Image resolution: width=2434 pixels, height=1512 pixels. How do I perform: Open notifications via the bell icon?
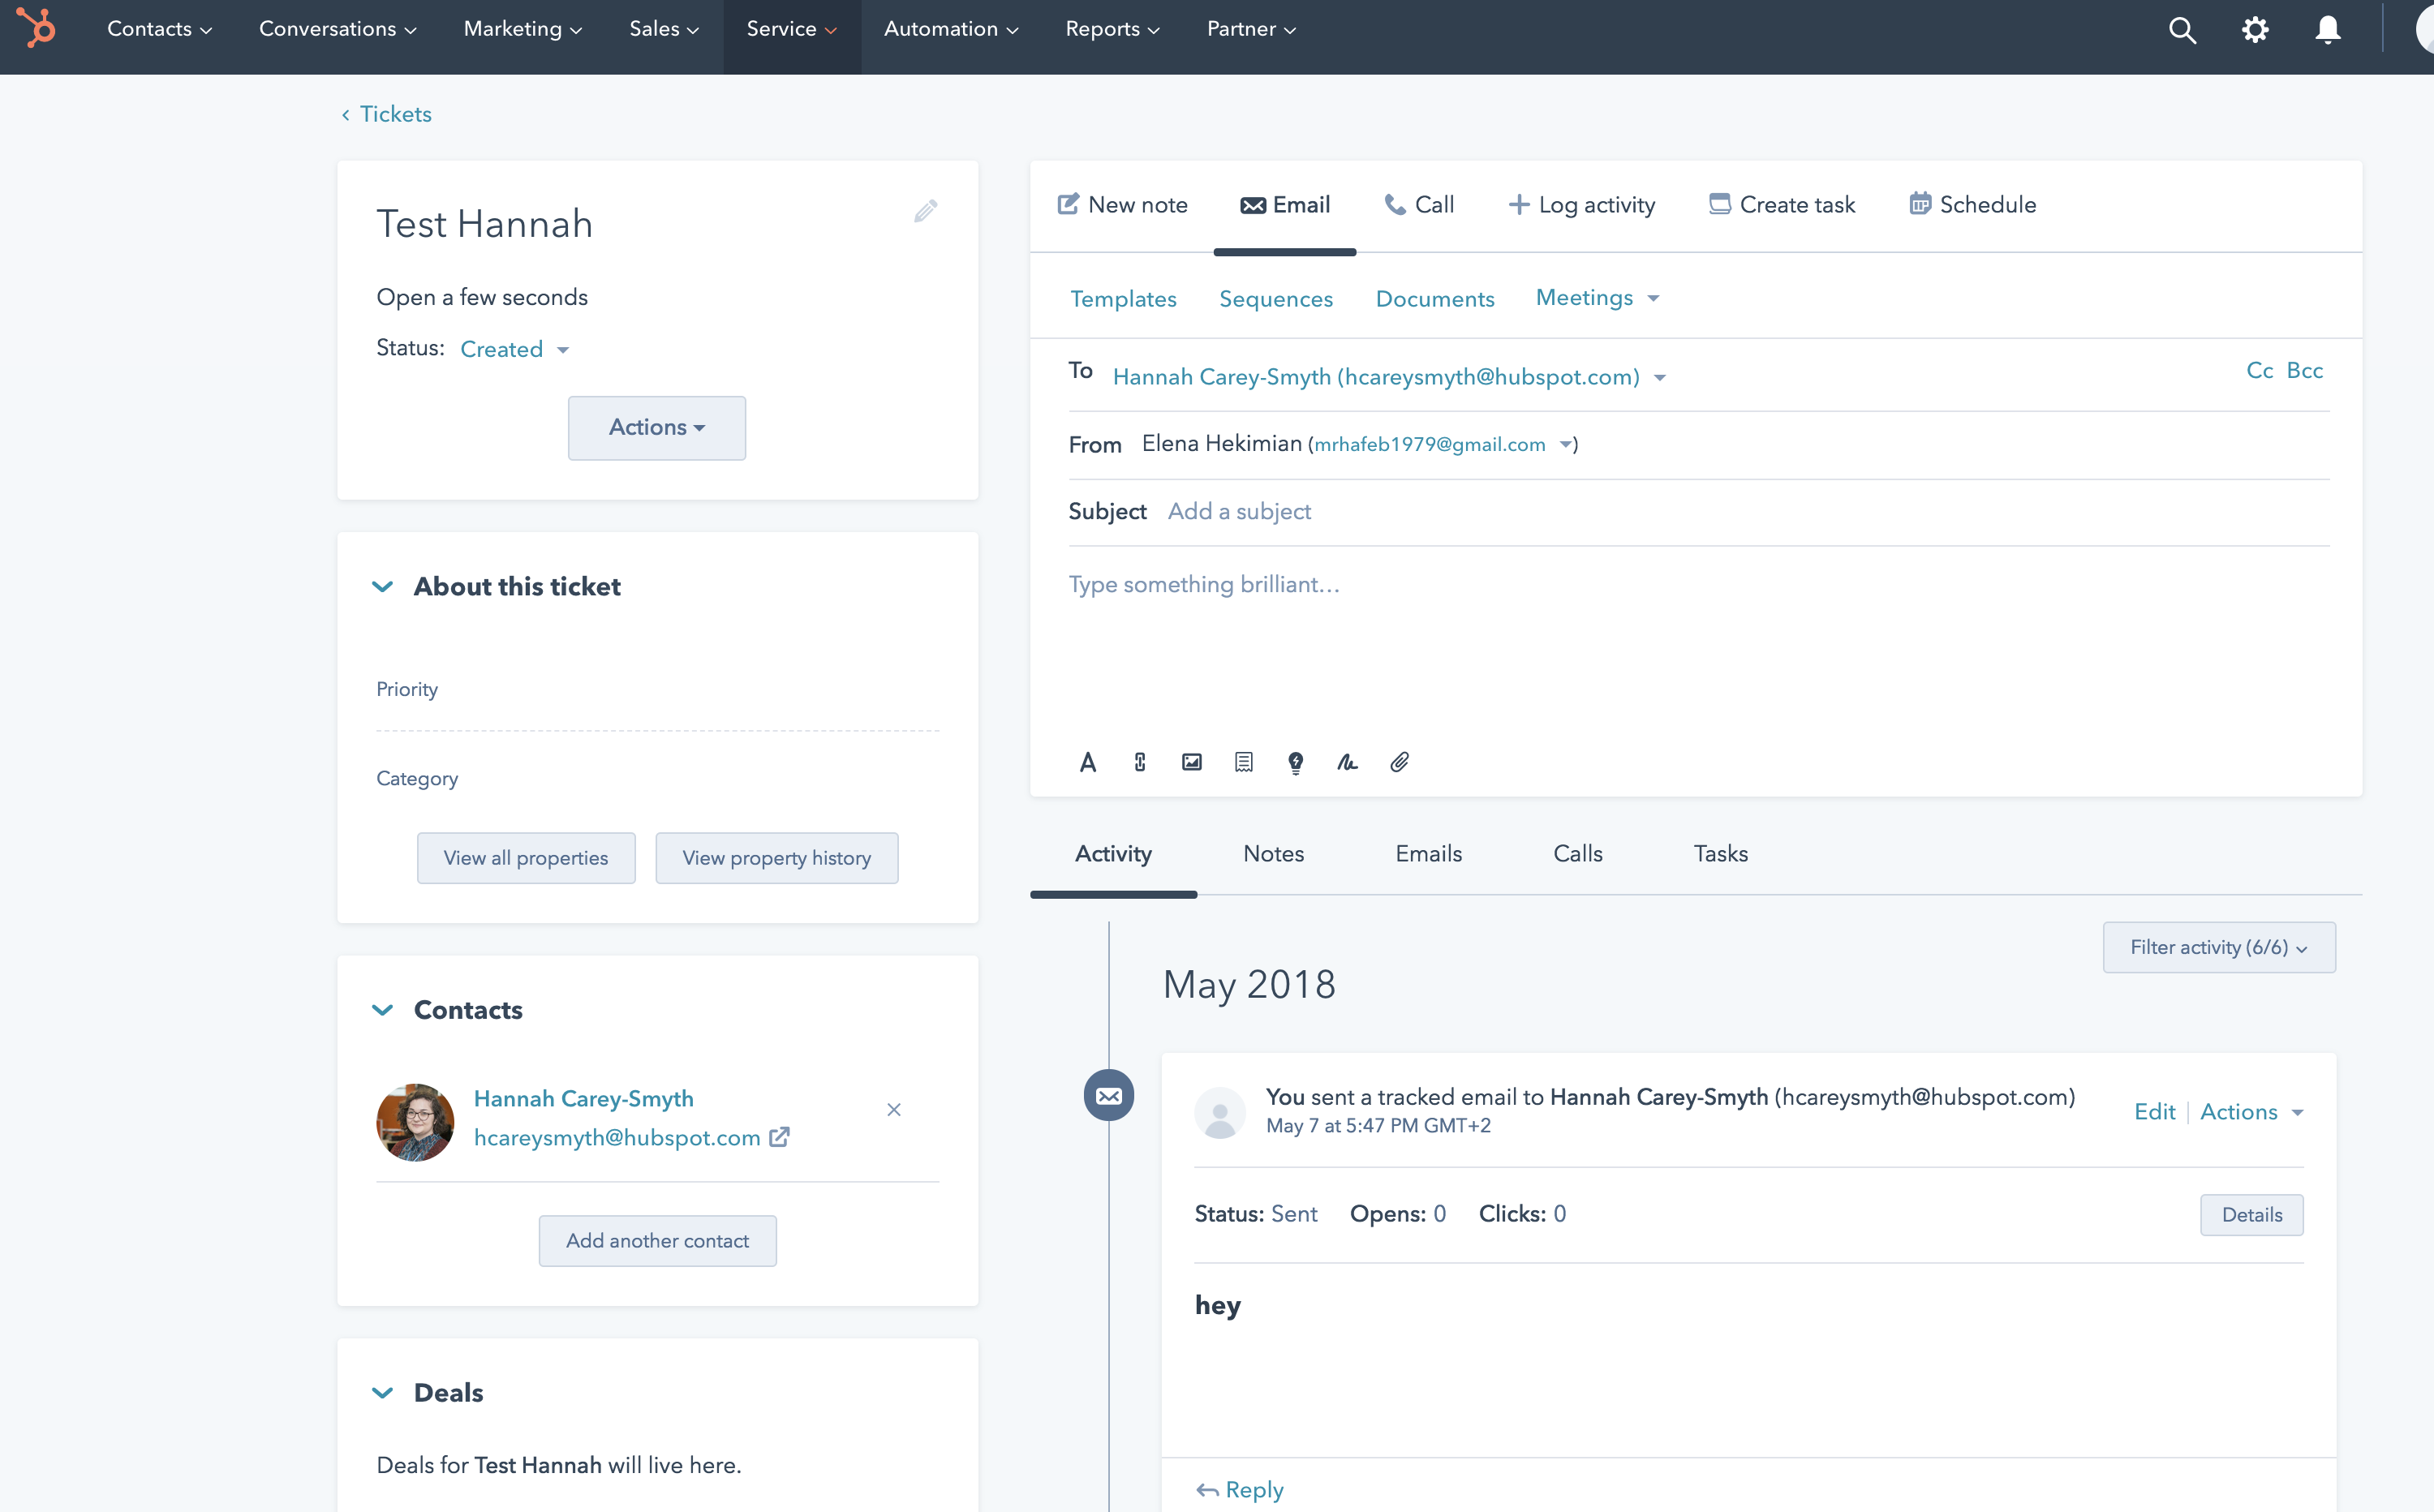coord(2326,29)
